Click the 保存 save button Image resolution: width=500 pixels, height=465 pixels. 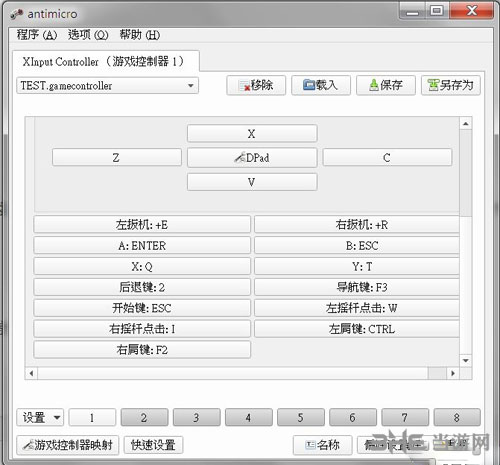click(386, 85)
